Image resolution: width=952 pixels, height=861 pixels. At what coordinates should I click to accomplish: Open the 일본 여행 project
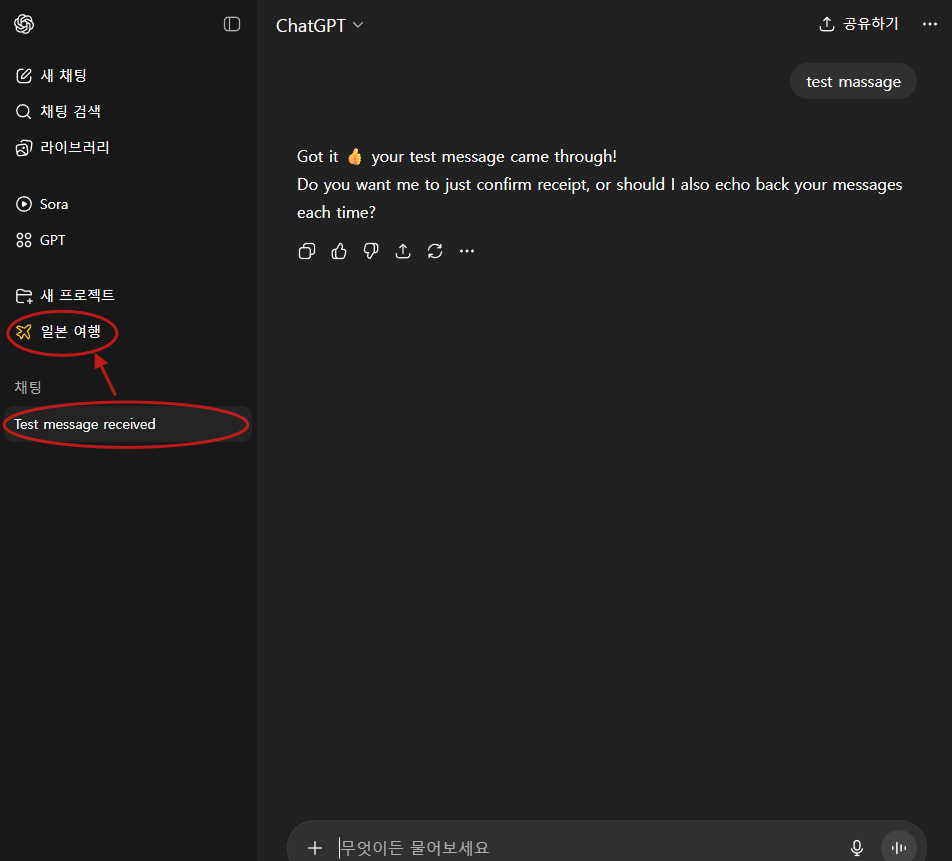tap(70, 332)
